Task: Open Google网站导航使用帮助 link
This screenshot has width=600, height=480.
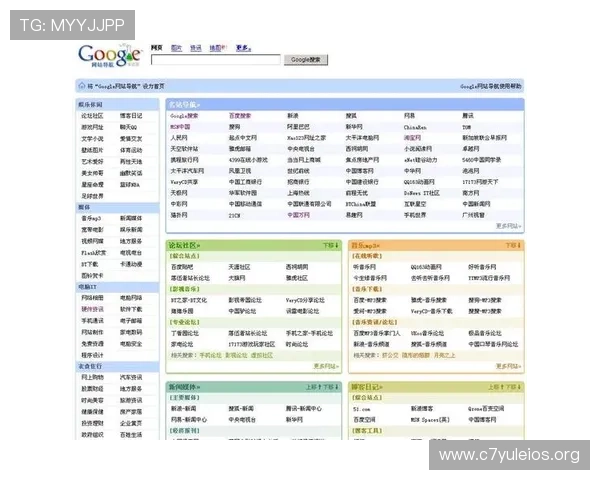Action: (x=491, y=86)
